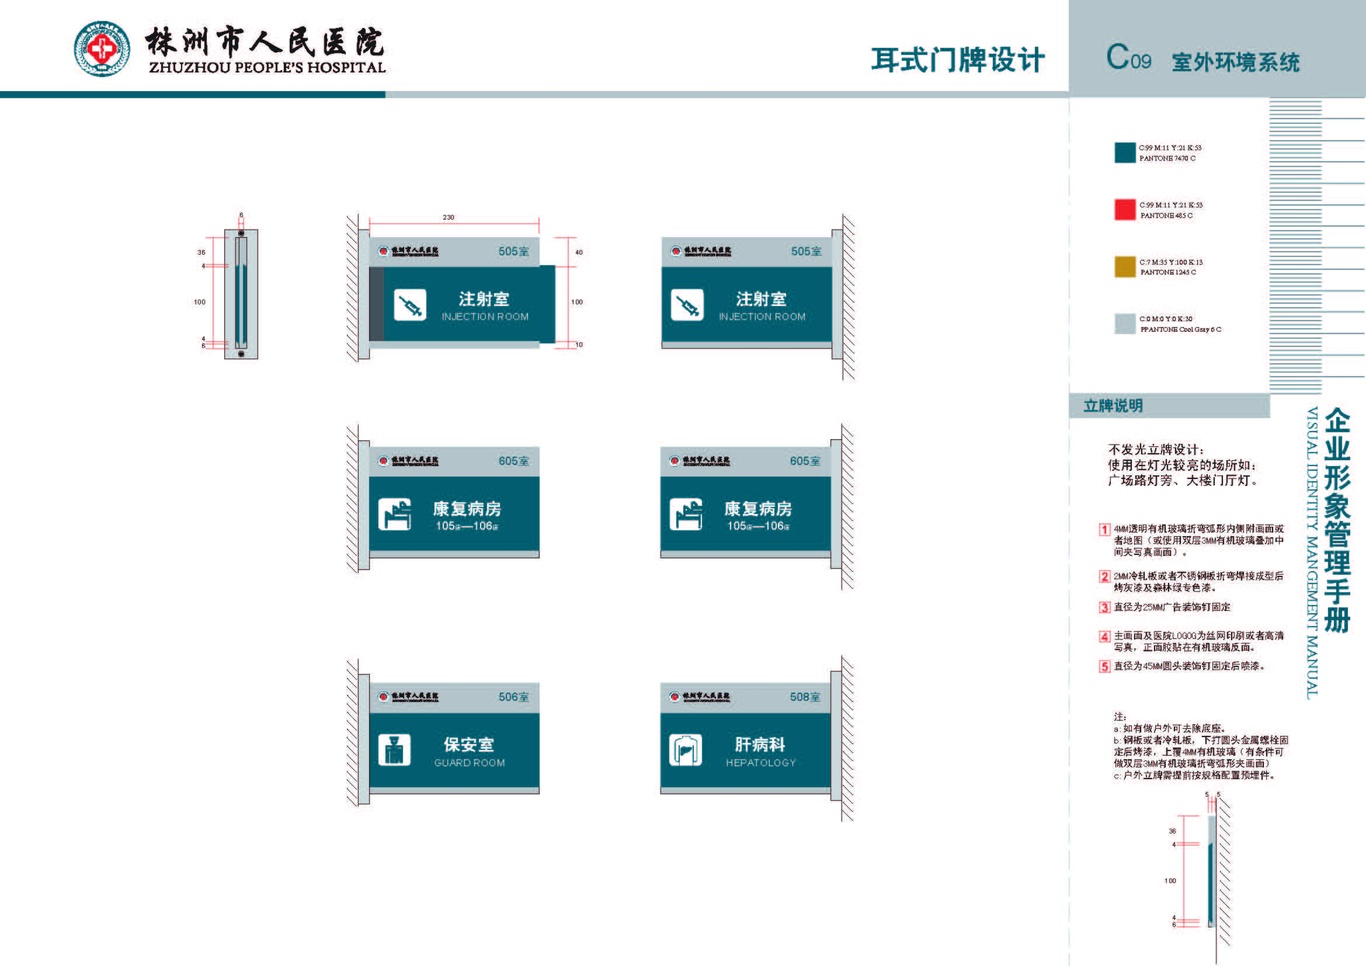Click the sign side-view drawing beside the 505室 signs

[241, 293]
